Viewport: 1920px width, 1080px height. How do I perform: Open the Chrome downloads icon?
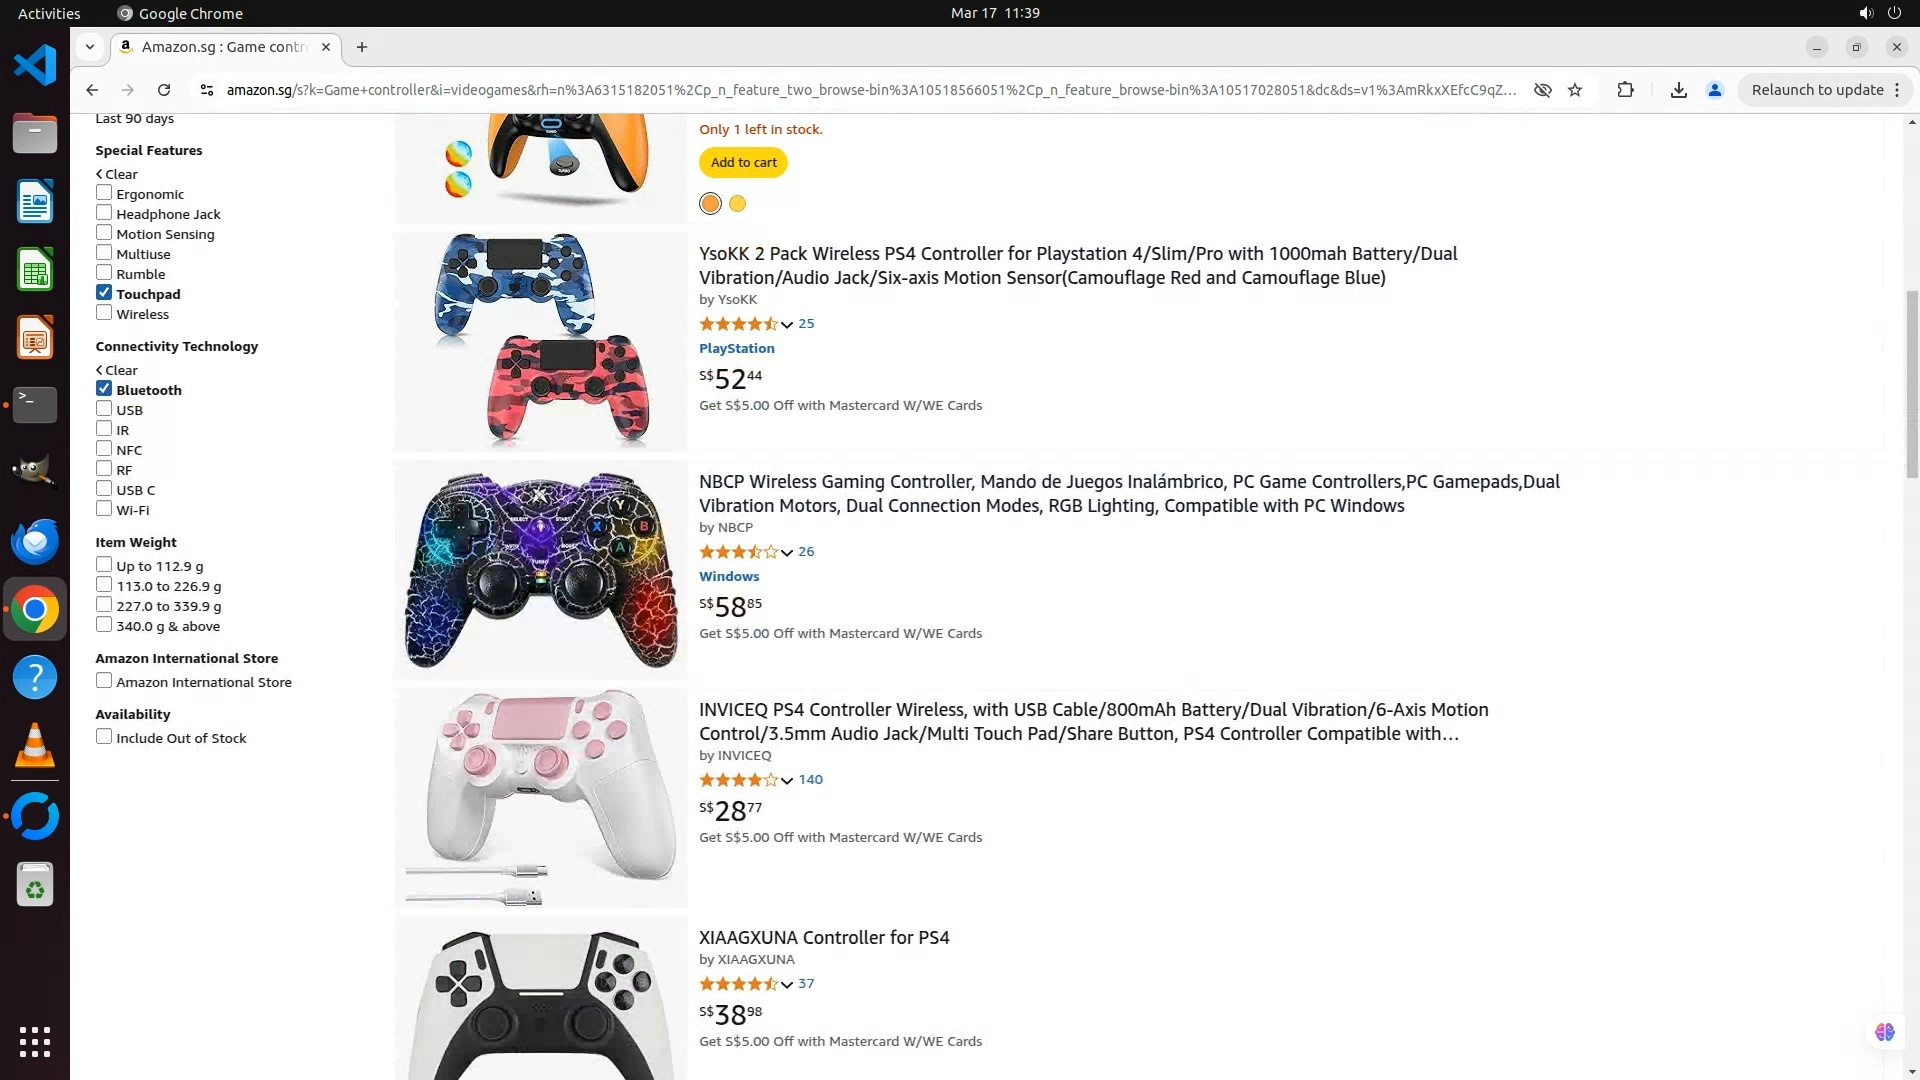pos(1678,90)
